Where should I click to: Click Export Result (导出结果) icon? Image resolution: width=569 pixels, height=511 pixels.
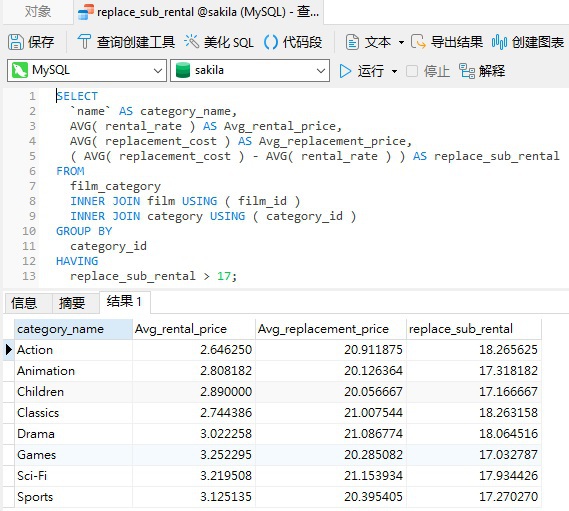[418, 42]
